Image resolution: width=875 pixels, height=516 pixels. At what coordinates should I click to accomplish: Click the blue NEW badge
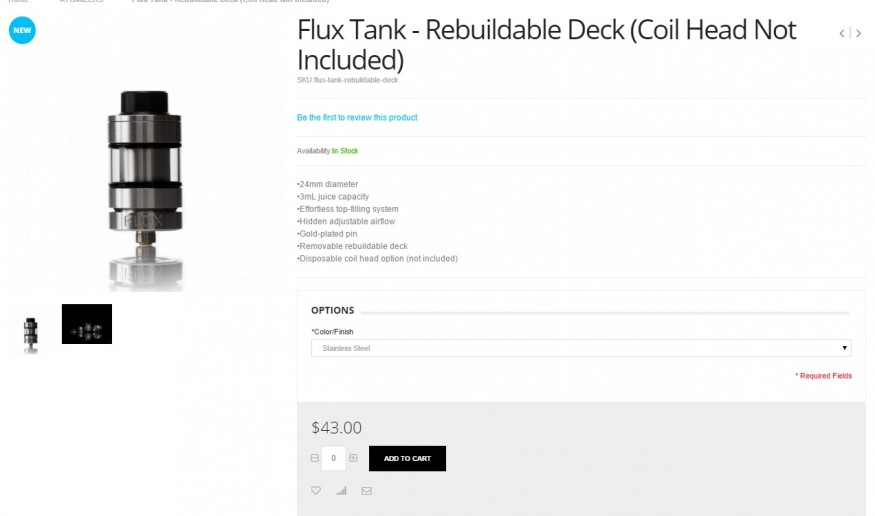22,31
